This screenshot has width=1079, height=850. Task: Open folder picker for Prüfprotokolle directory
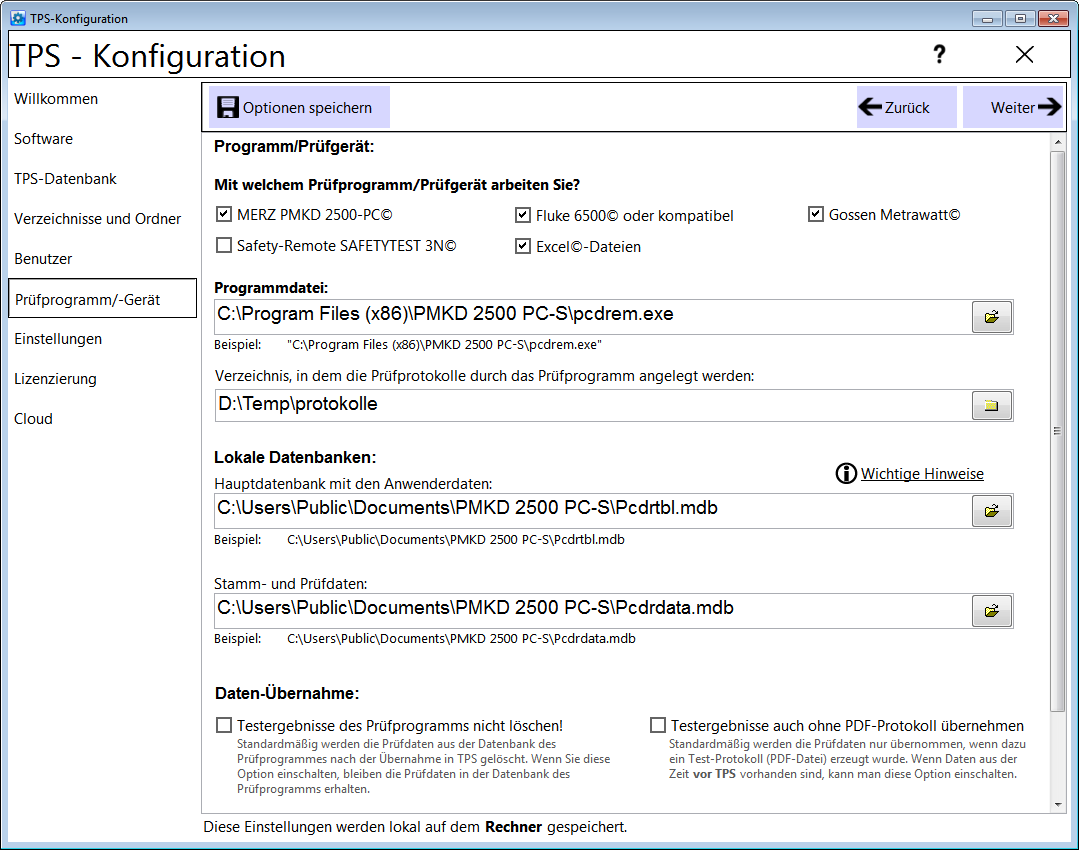(992, 405)
